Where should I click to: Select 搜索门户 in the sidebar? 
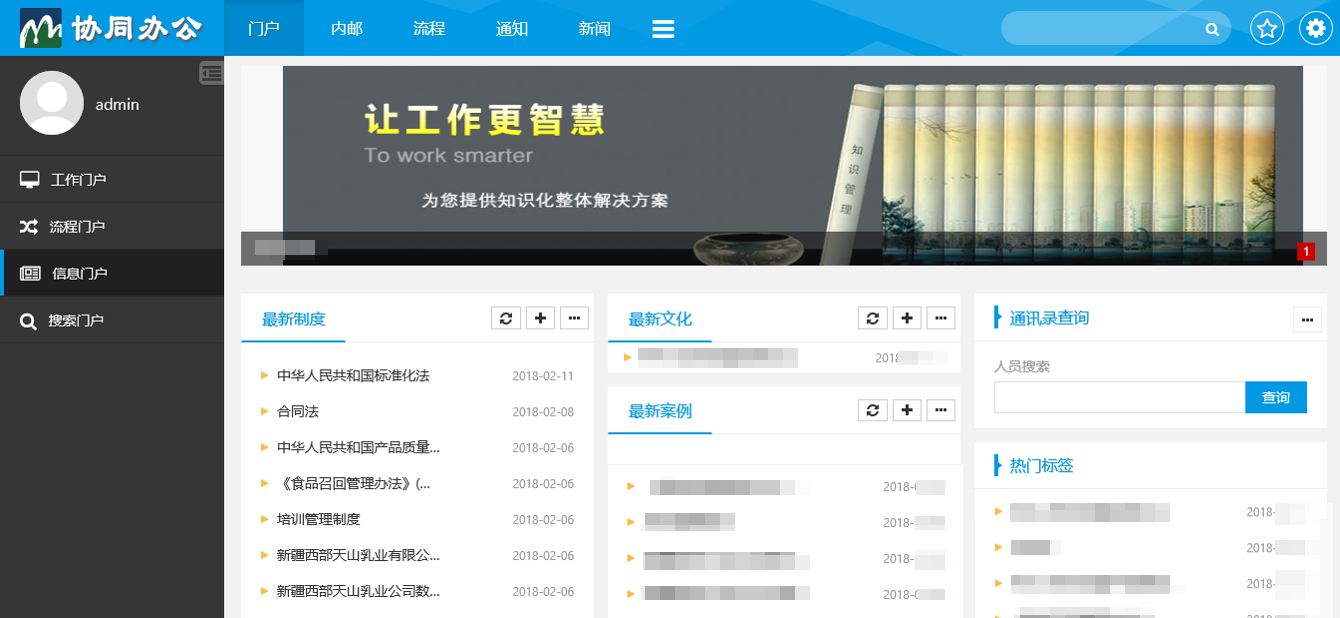tap(112, 320)
